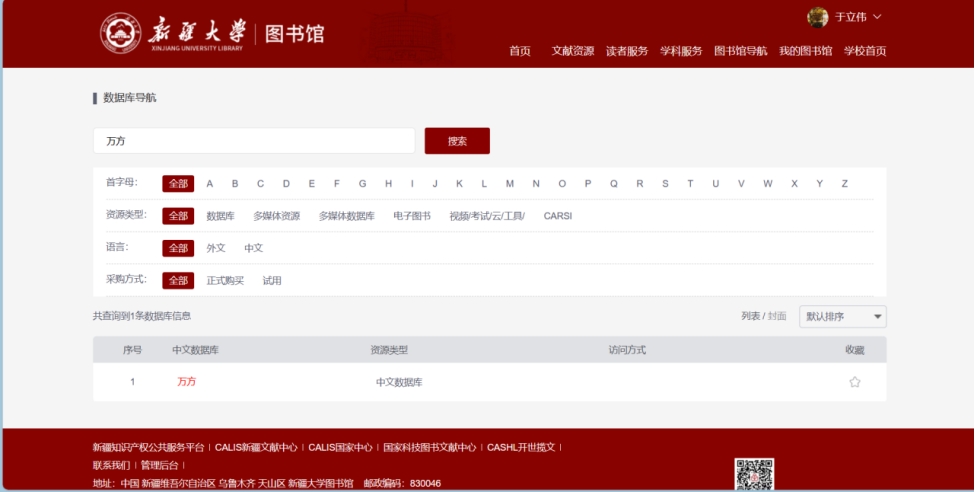Filter by first letter W
Viewport: 975px width, 492px height.
click(x=768, y=183)
